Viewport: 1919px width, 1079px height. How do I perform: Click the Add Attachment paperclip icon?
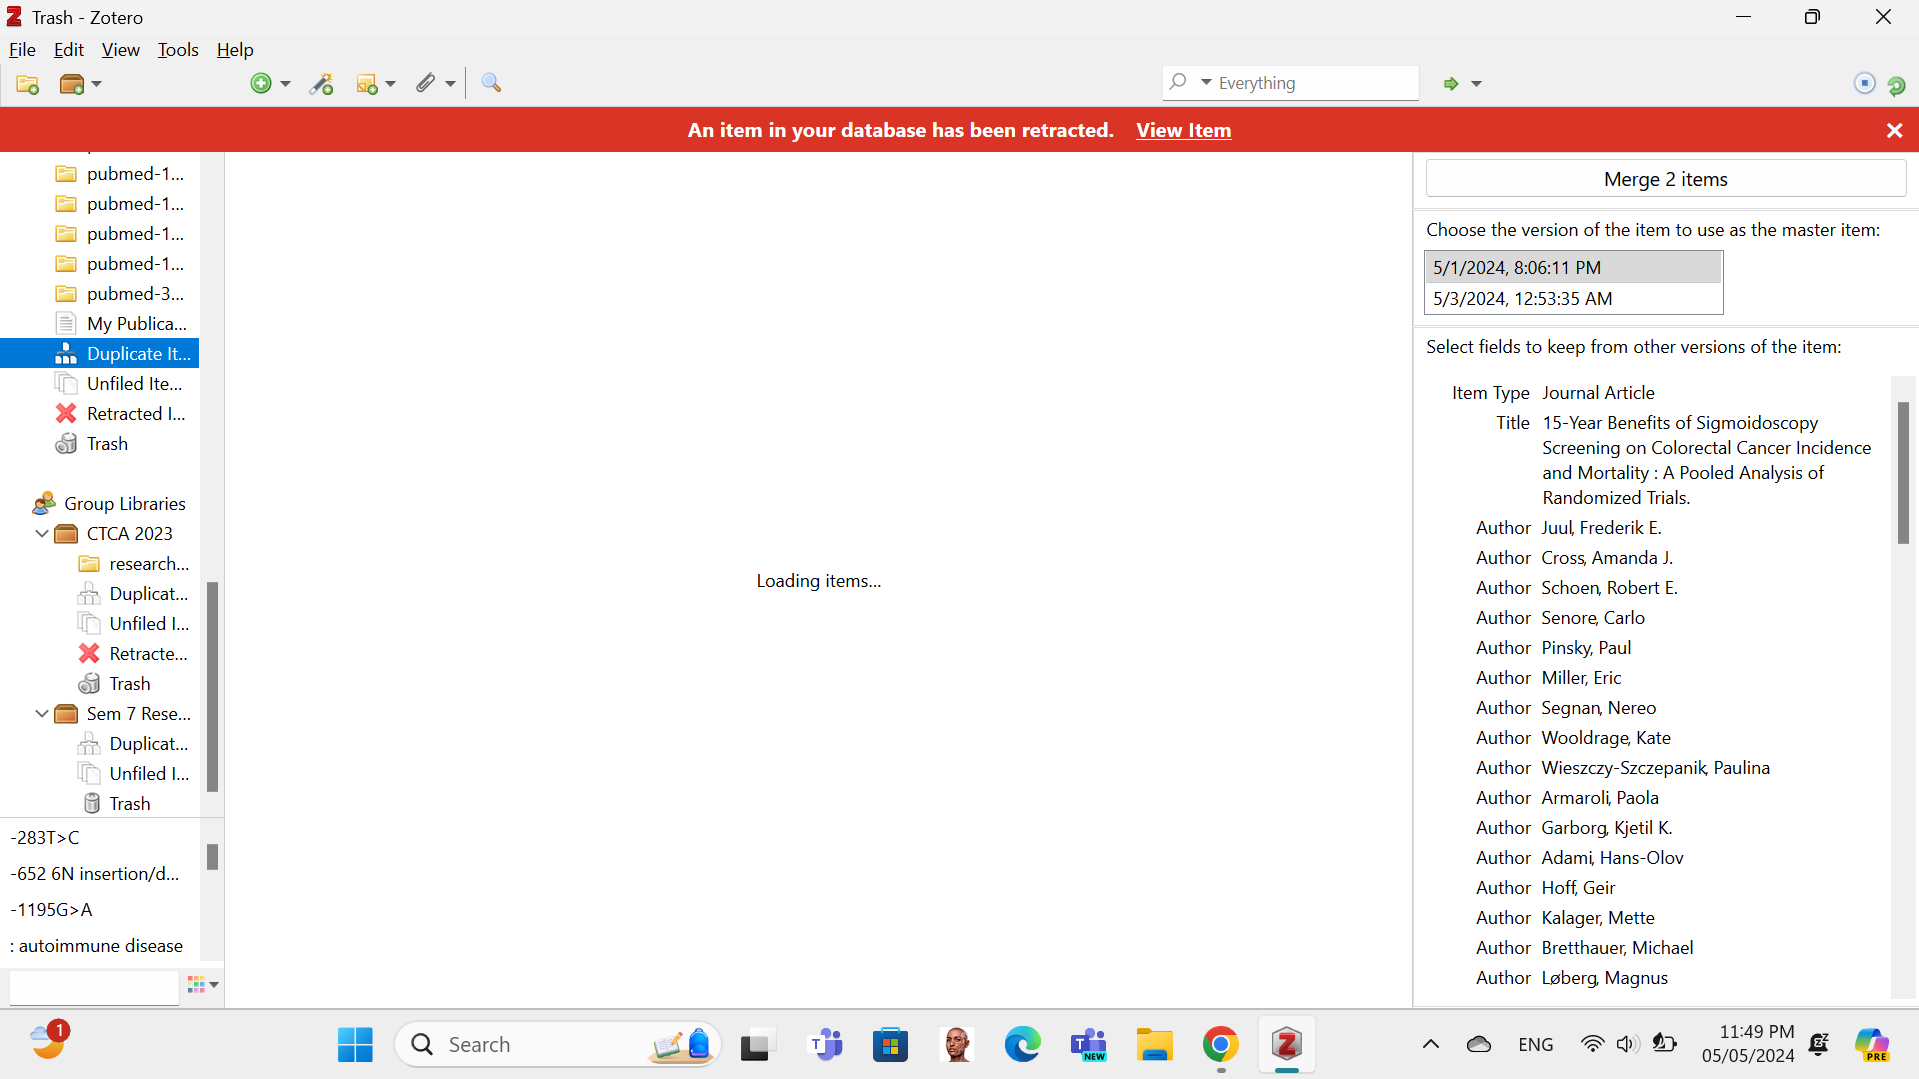point(426,84)
